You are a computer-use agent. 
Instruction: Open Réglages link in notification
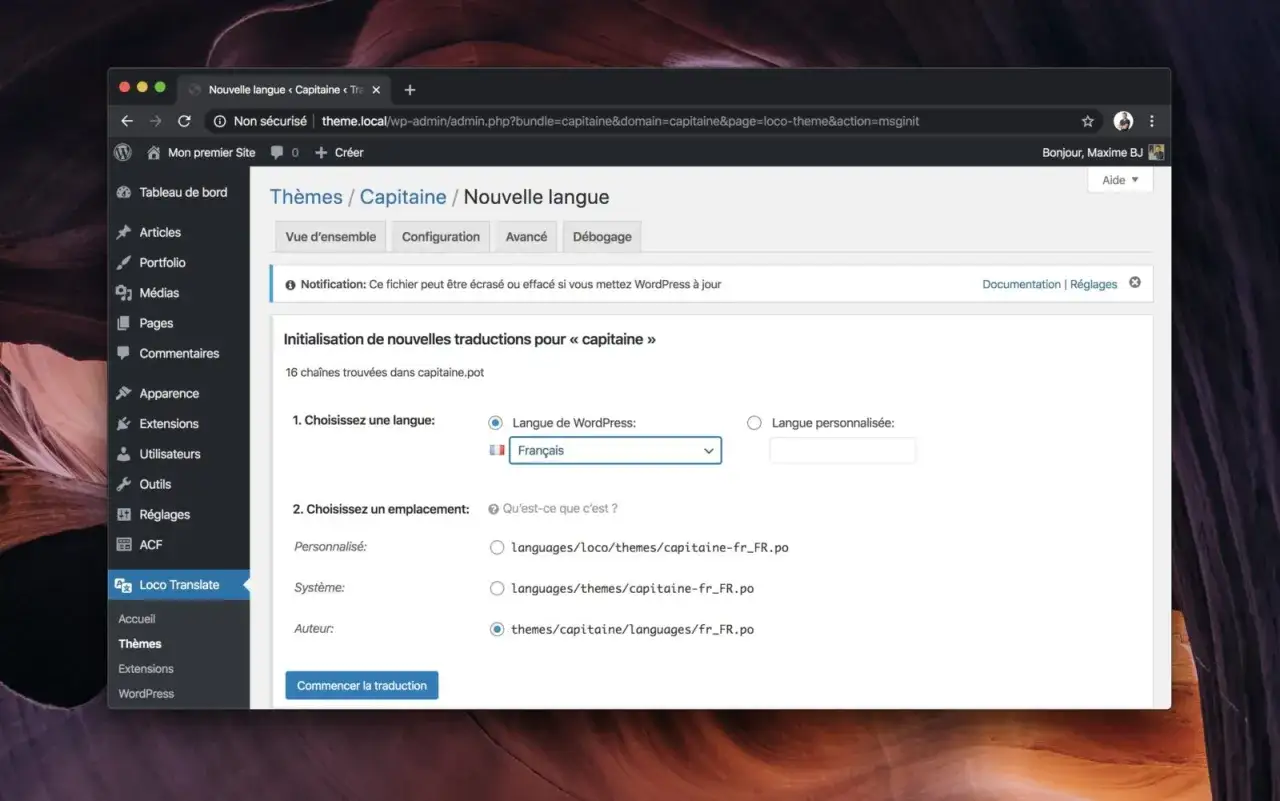point(1093,284)
